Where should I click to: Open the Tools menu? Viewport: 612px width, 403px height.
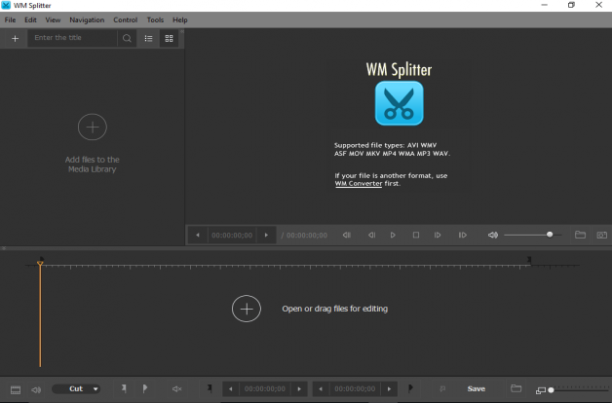155,20
